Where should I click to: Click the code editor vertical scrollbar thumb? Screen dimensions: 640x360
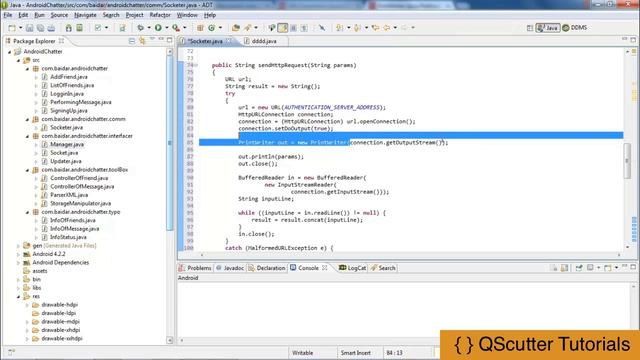click(627, 161)
